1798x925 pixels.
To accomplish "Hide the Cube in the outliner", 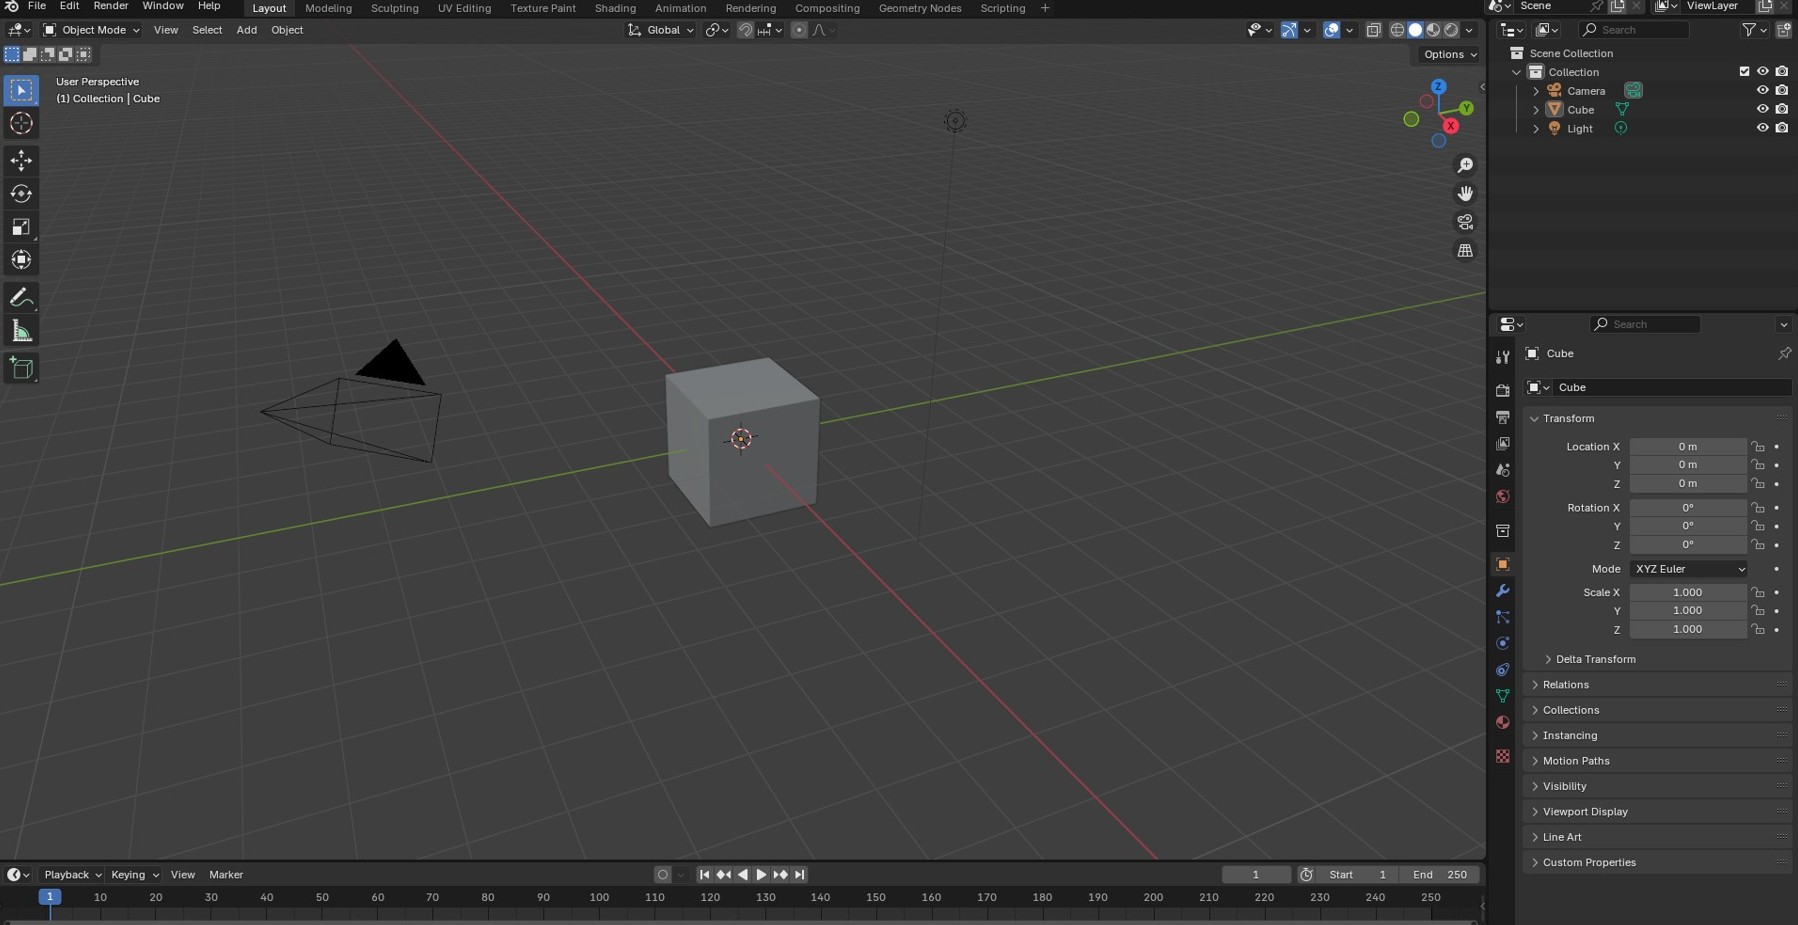I will tap(1762, 109).
